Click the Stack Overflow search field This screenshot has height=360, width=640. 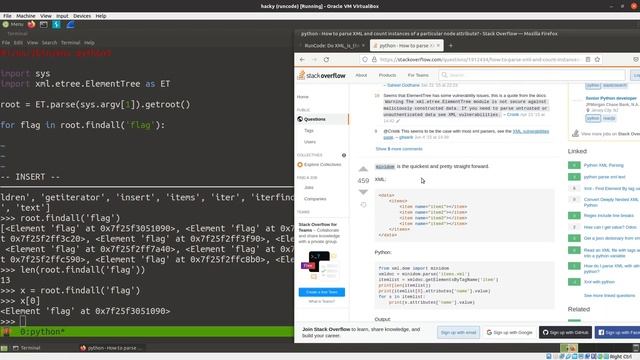(533, 75)
